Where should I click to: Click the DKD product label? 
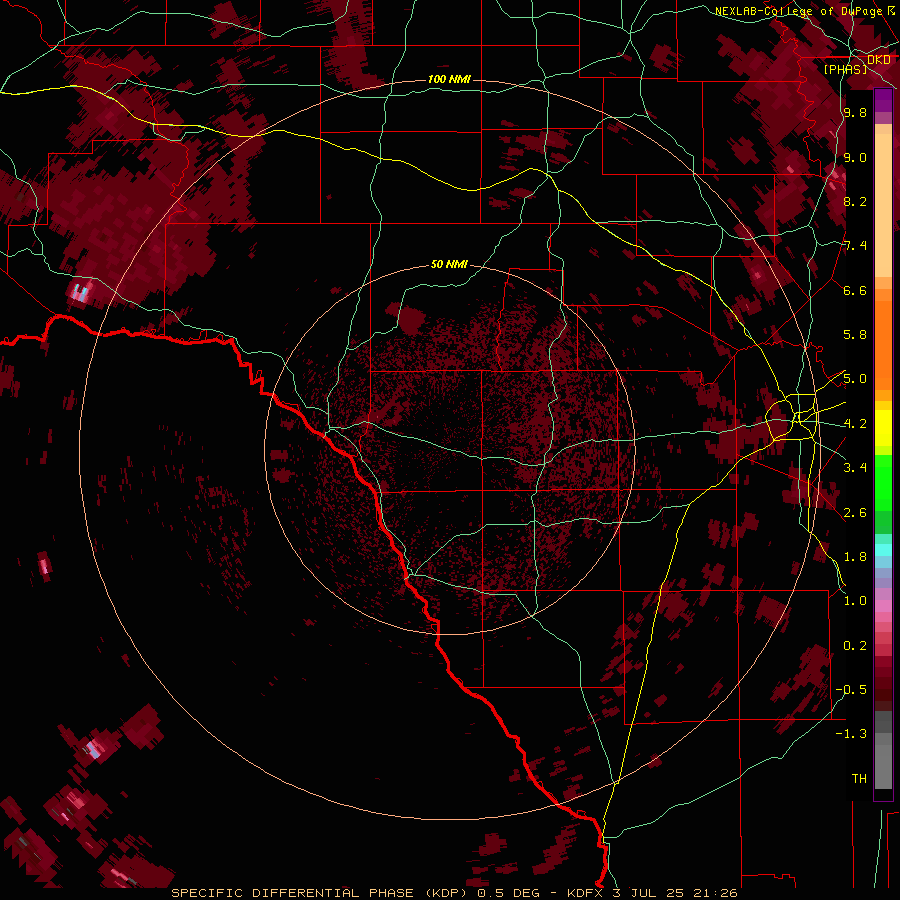pos(878,60)
